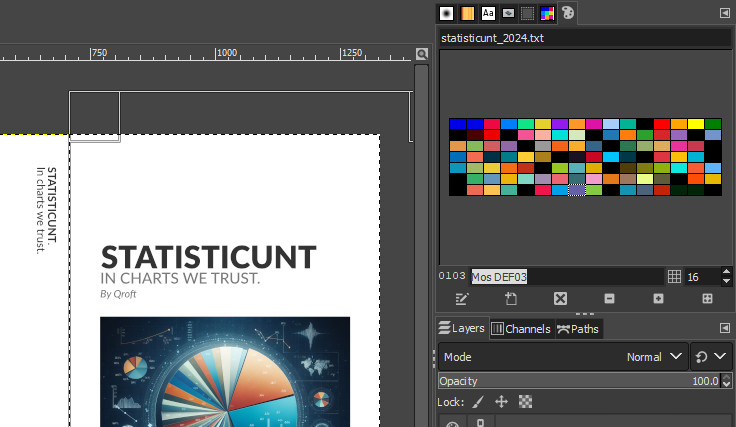736x427 pixels.
Task: Select the dark green swatch ending the top row
Action: [x=713, y=124]
